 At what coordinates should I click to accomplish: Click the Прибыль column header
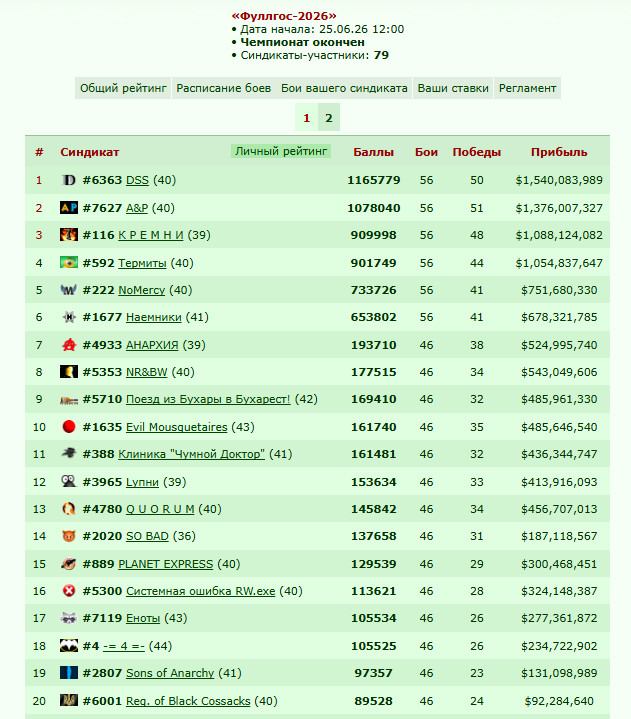[559, 152]
